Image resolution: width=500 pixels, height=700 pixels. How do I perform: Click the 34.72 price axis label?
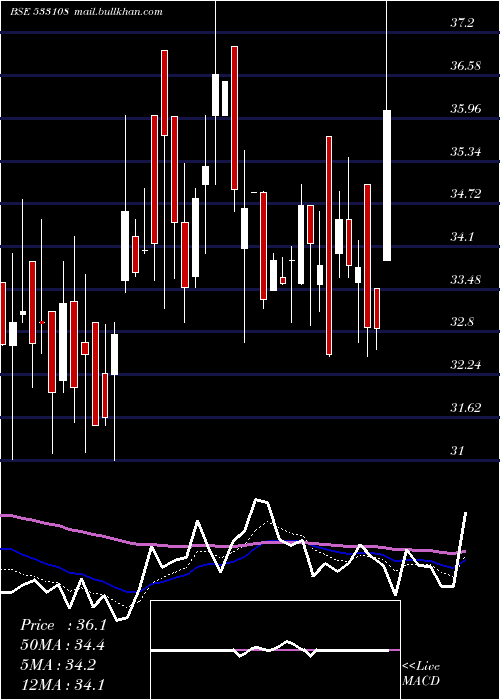pyautogui.click(x=465, y=194)
